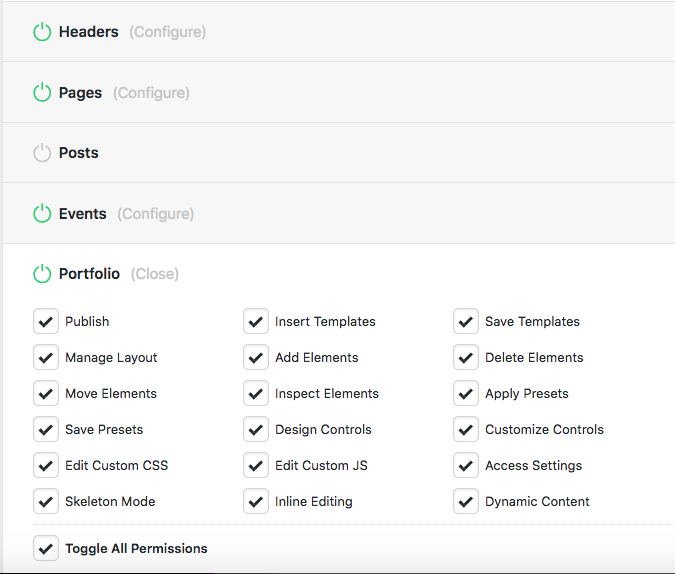The width and height of the screenshot is (675, 574).
Task: Collapse Portfolio with Close link
Action: point(155,274)
